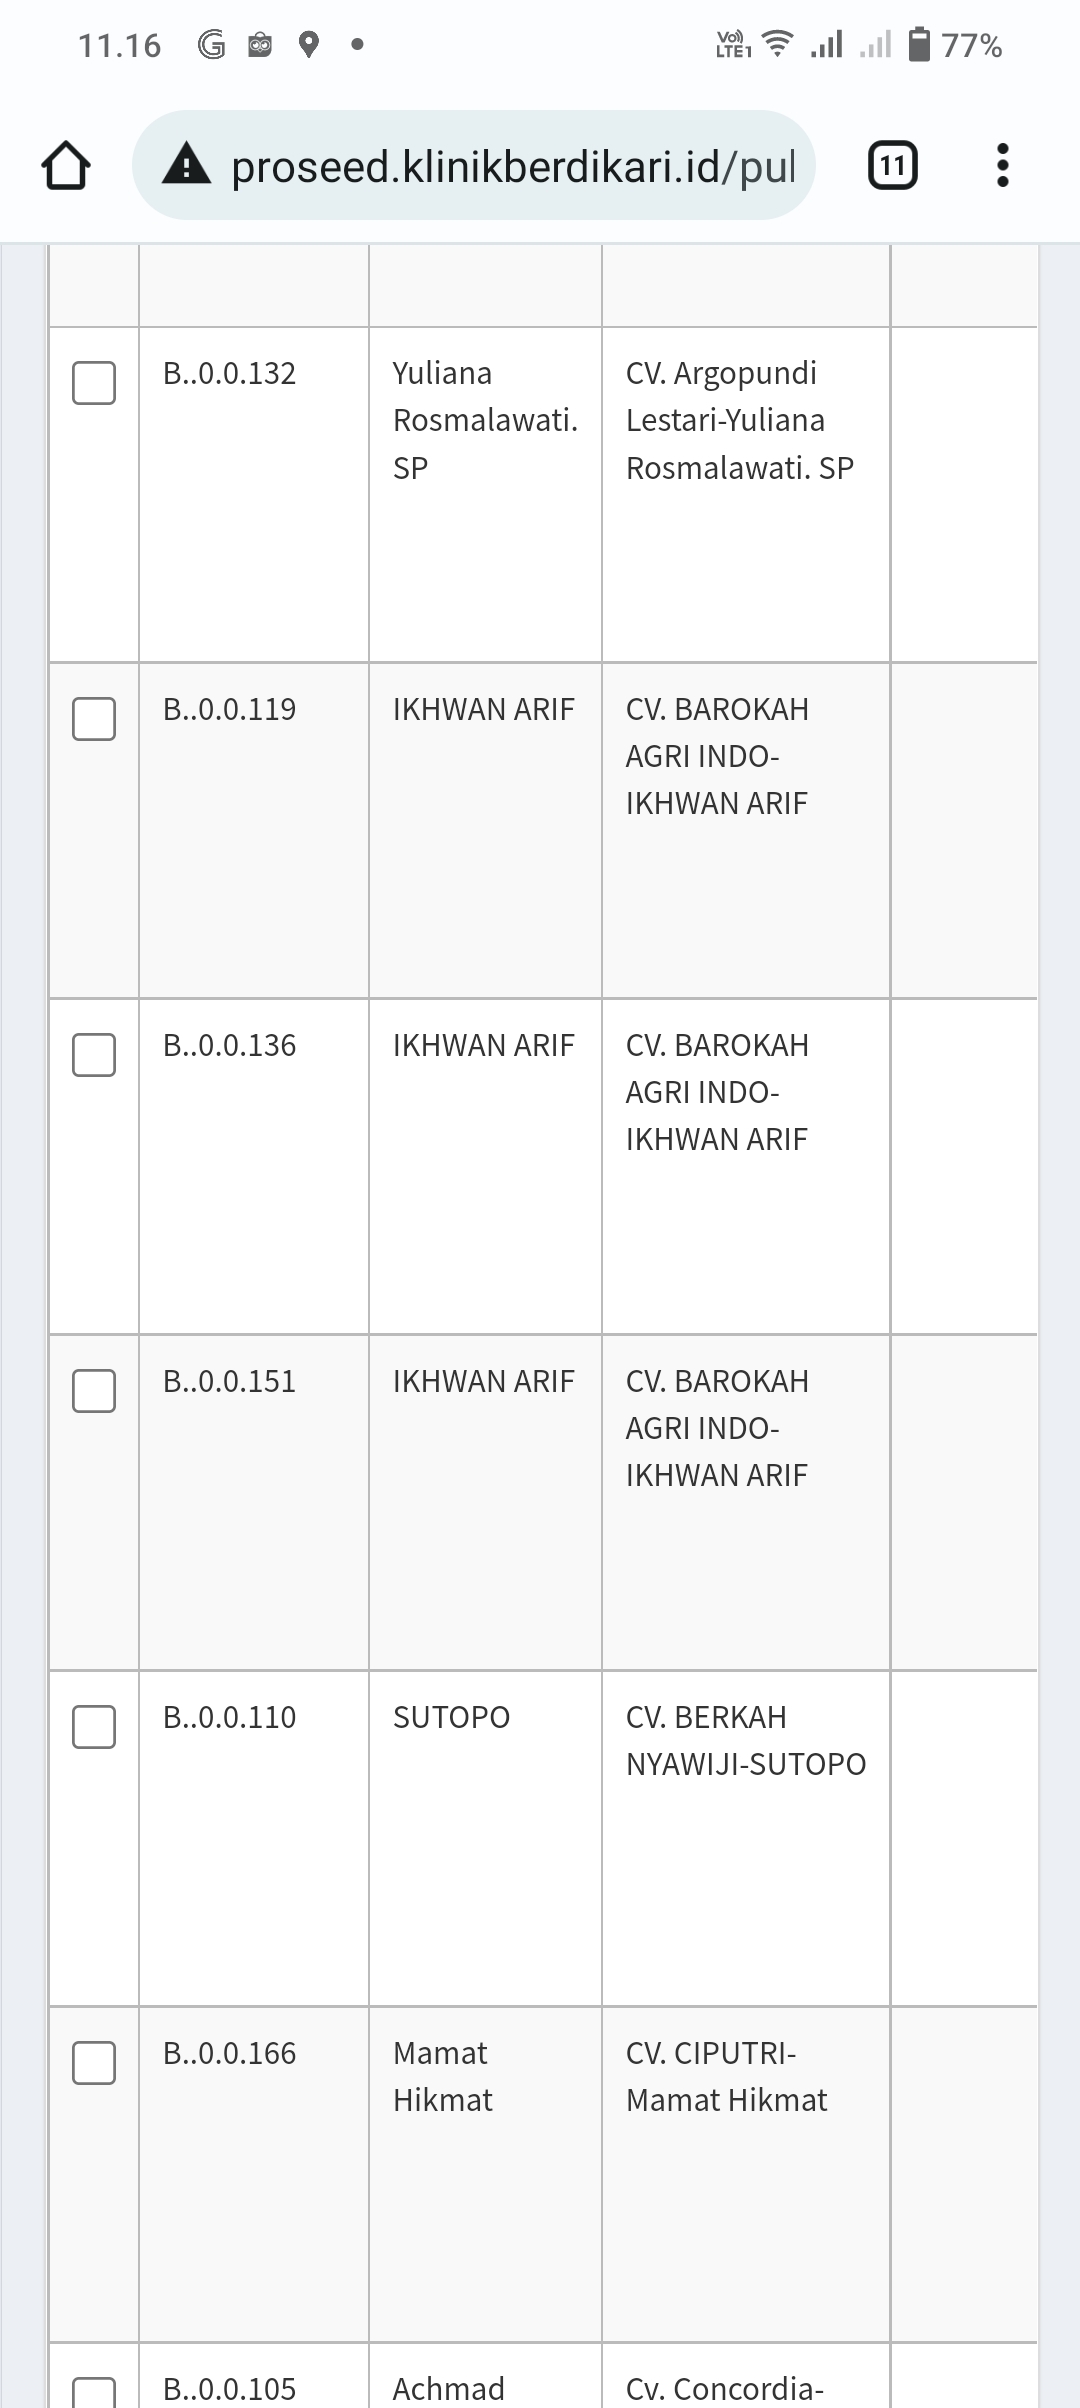Image resolution: width=1080 pixels, height=2408 pixels.
Task: Tap the battery icon in status bar
Action: (x=918, y=45)
